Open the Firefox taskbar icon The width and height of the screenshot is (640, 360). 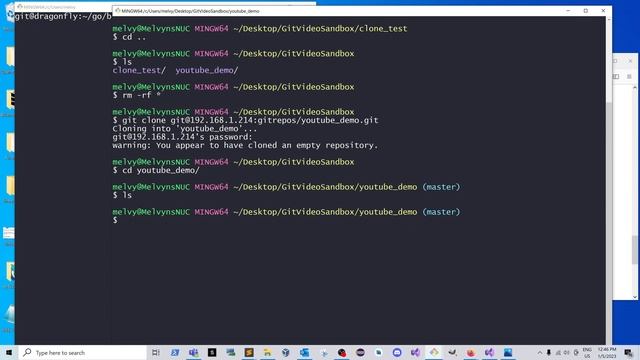471,353
